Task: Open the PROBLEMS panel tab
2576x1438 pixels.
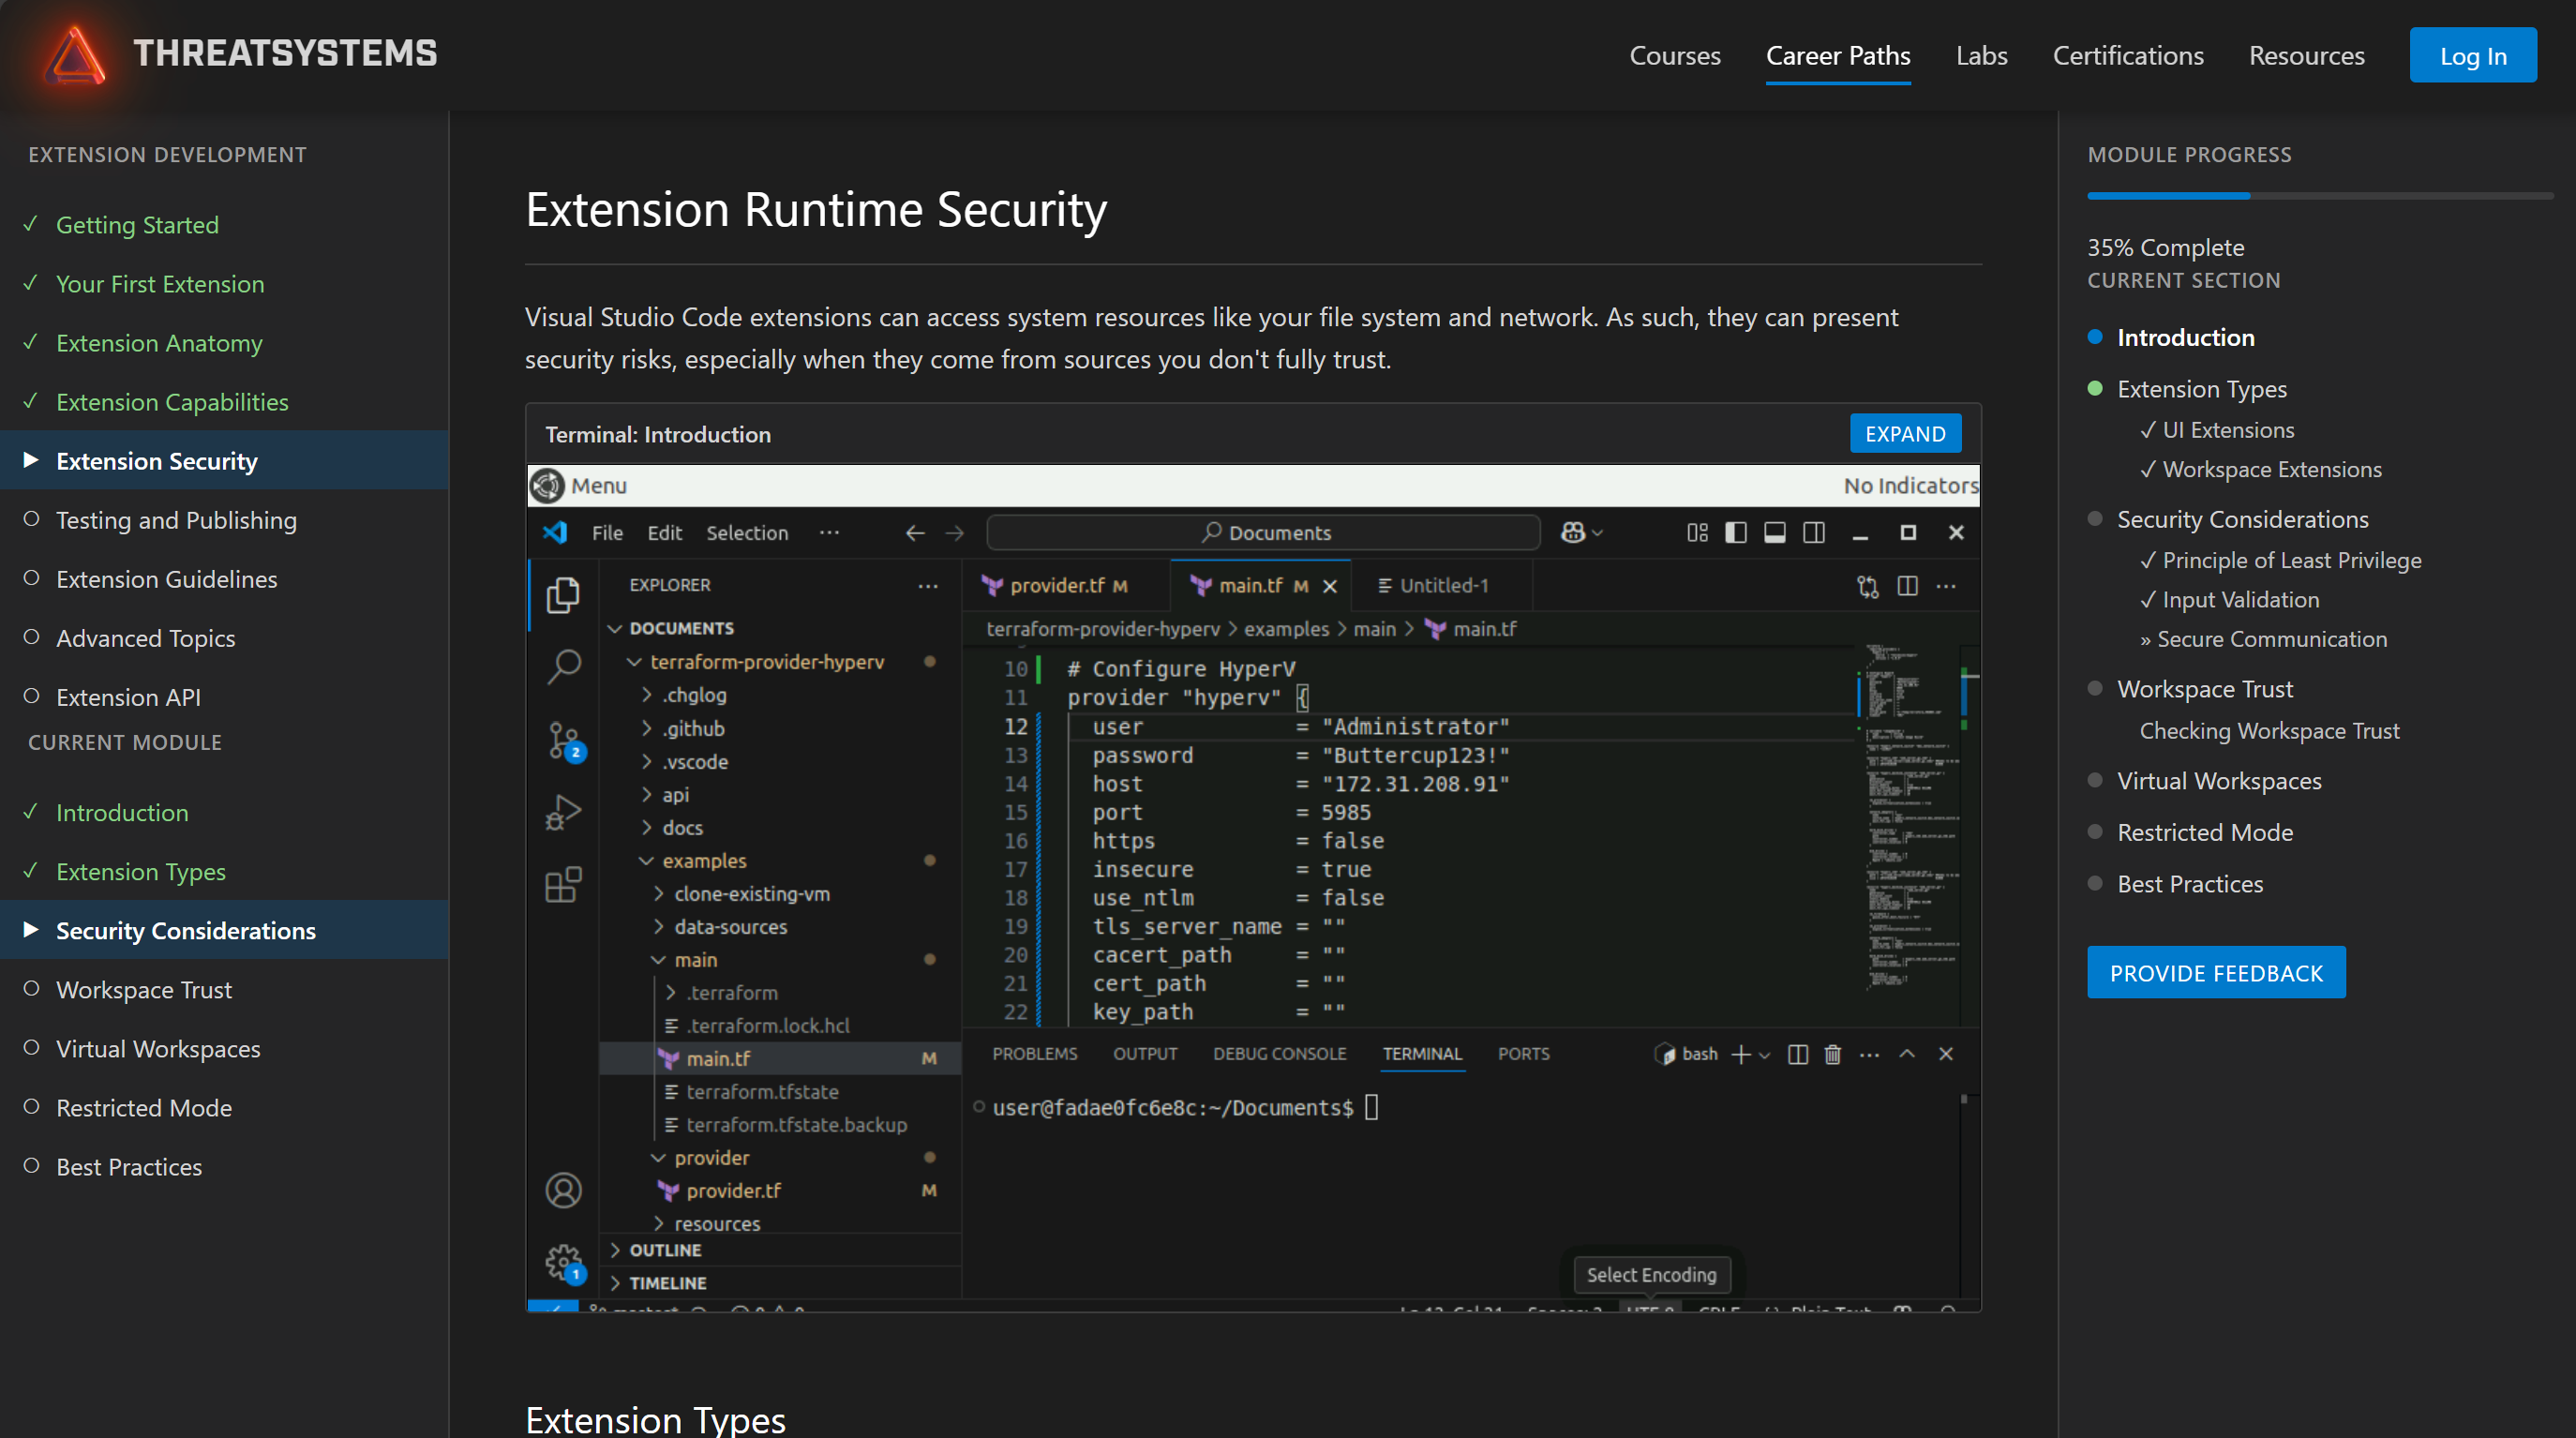Action: click(x=1034, y=1054)
